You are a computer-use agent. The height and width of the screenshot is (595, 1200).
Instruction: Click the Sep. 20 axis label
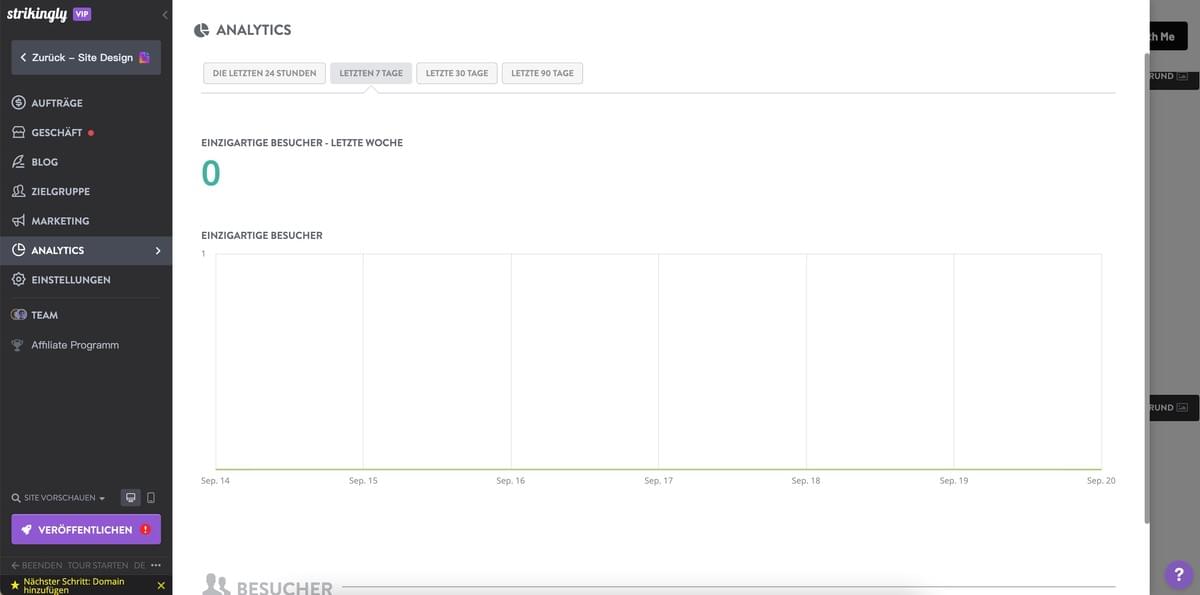(x=1101, y=481)
